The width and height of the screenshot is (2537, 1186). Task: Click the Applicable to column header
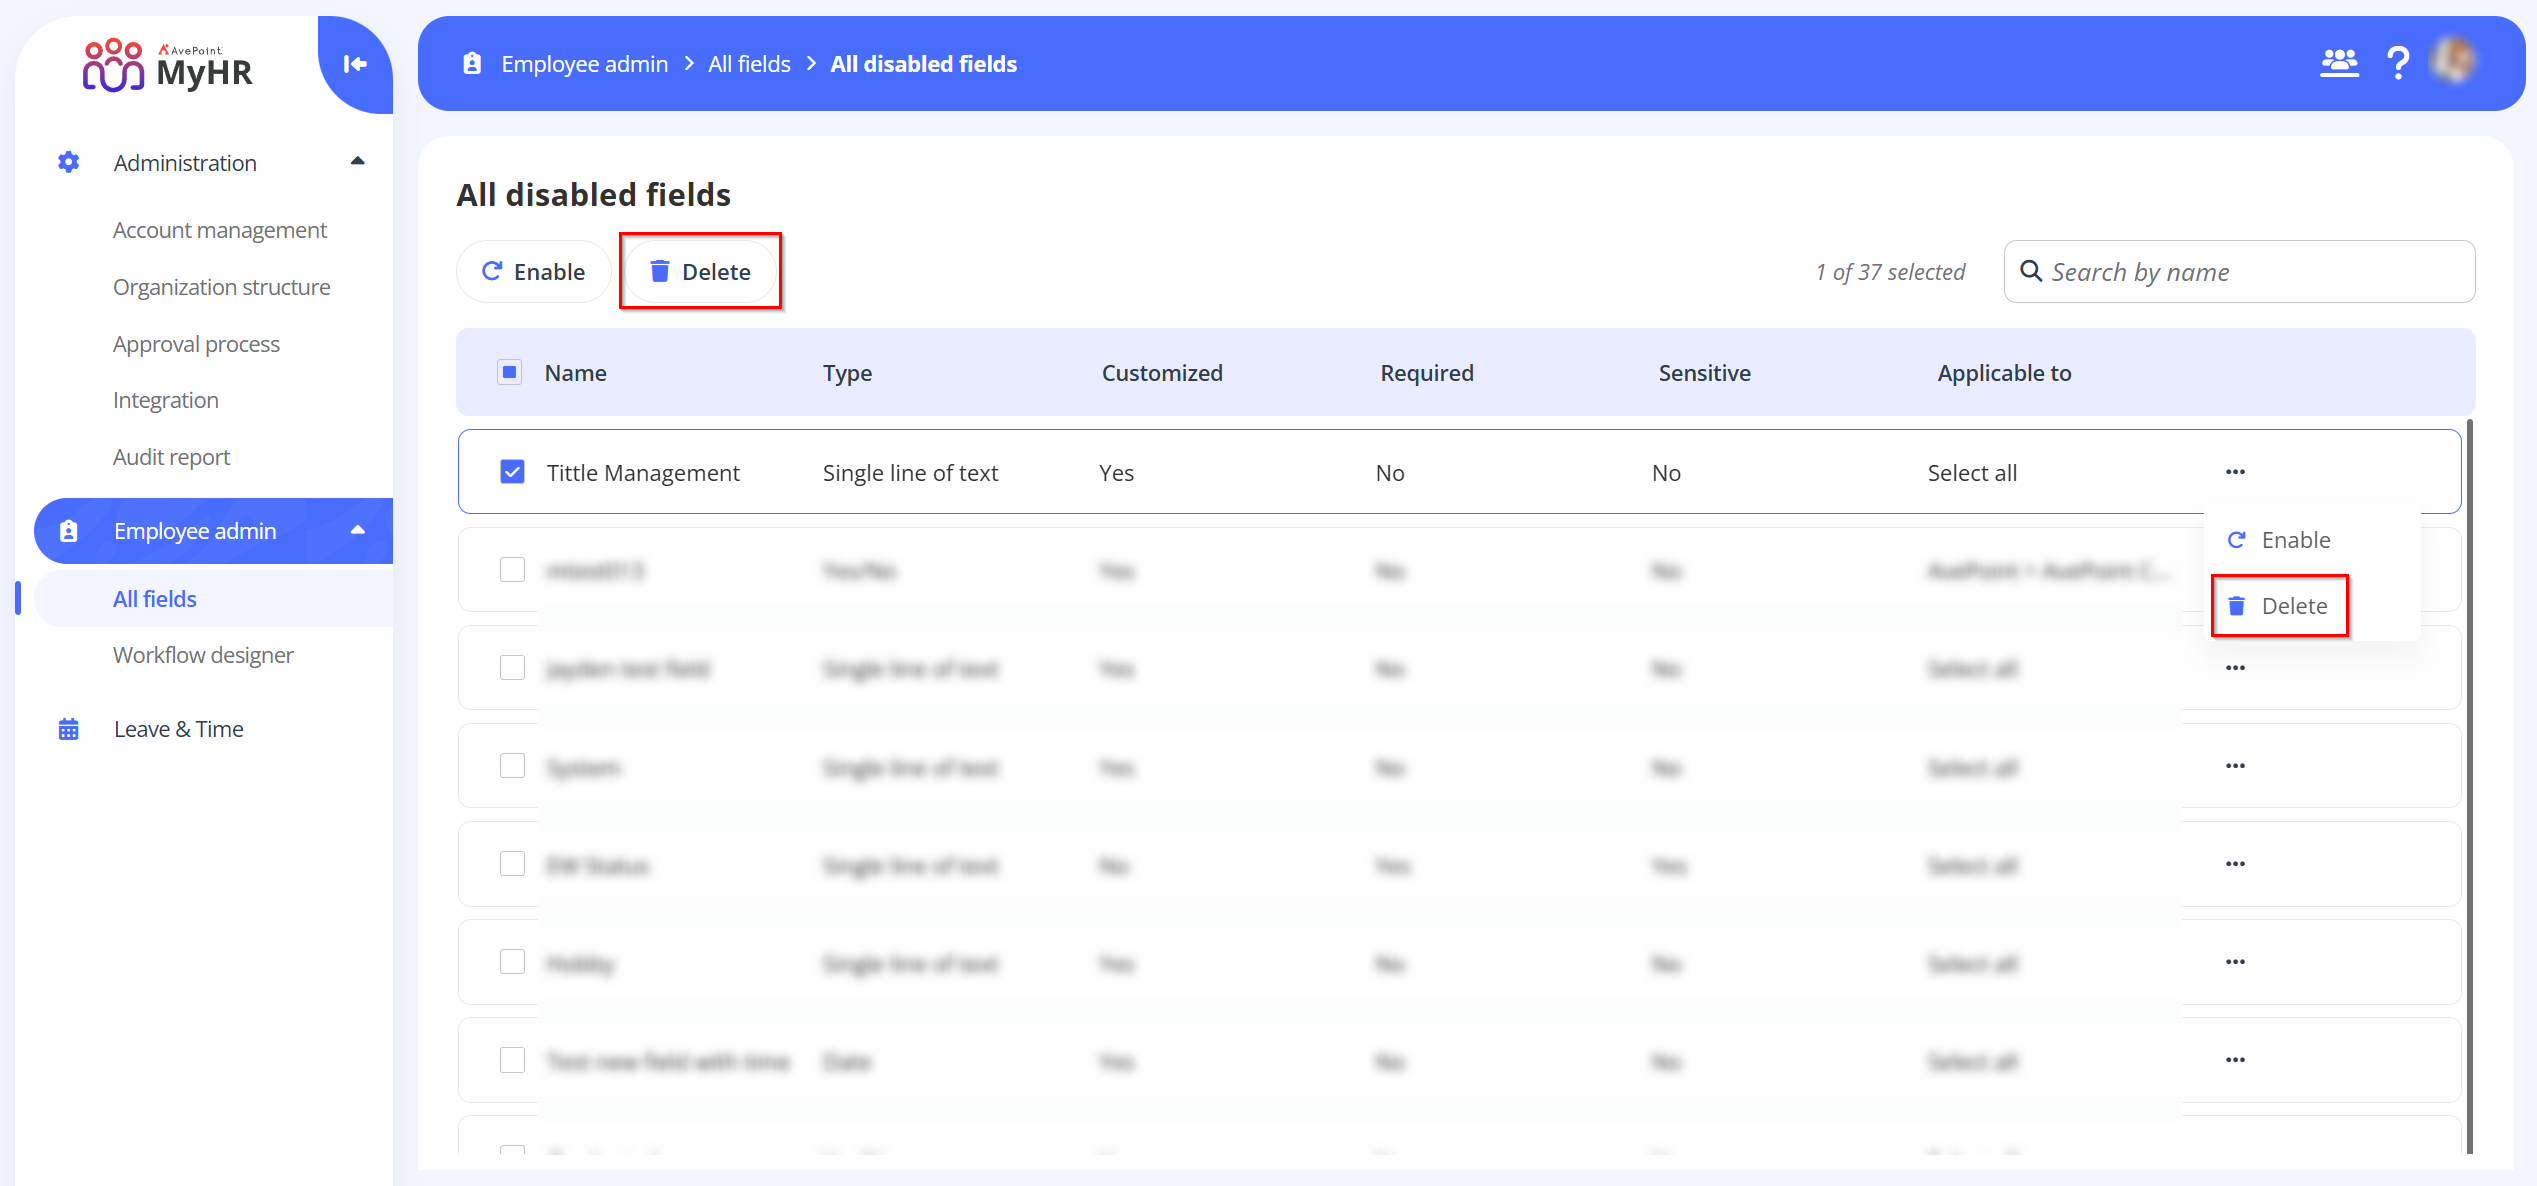tap(2004, 373)
